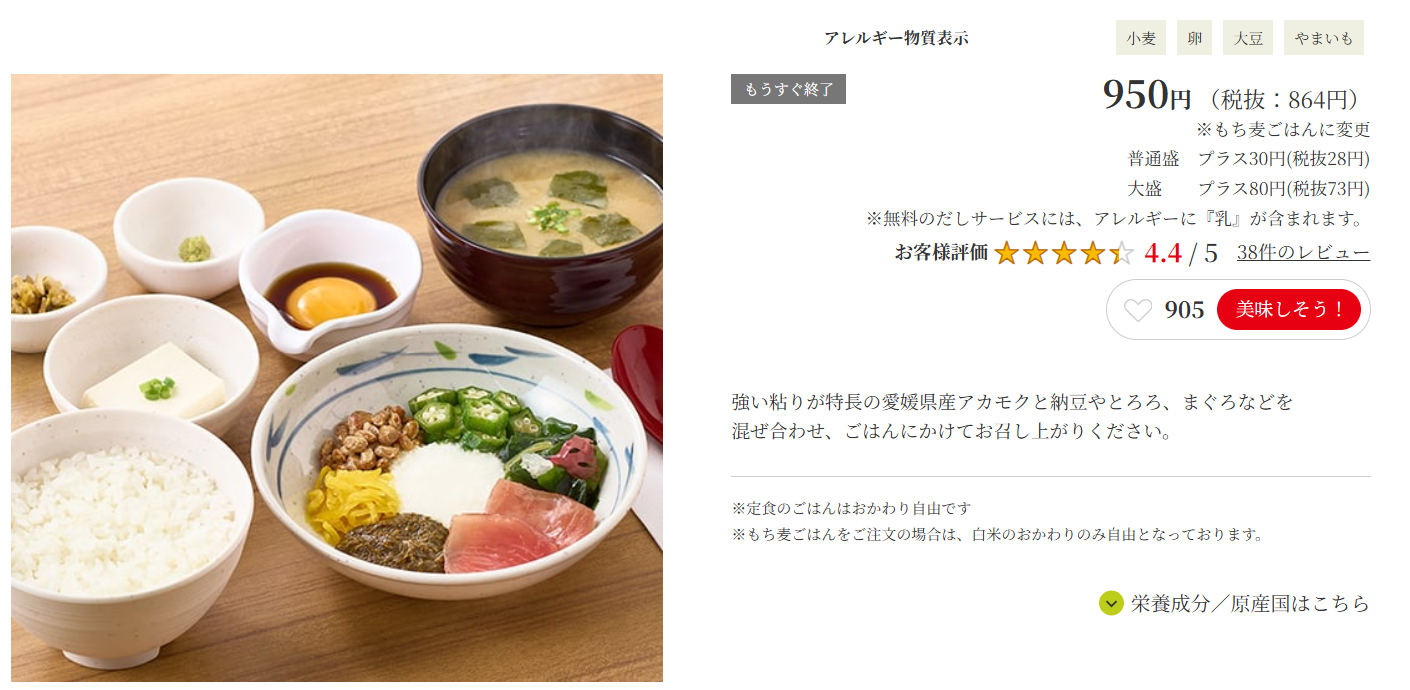Image resolution: width=1410 pixels, height=690 pixels.
Task: Click the お客様評価 label
Action: 941,253
